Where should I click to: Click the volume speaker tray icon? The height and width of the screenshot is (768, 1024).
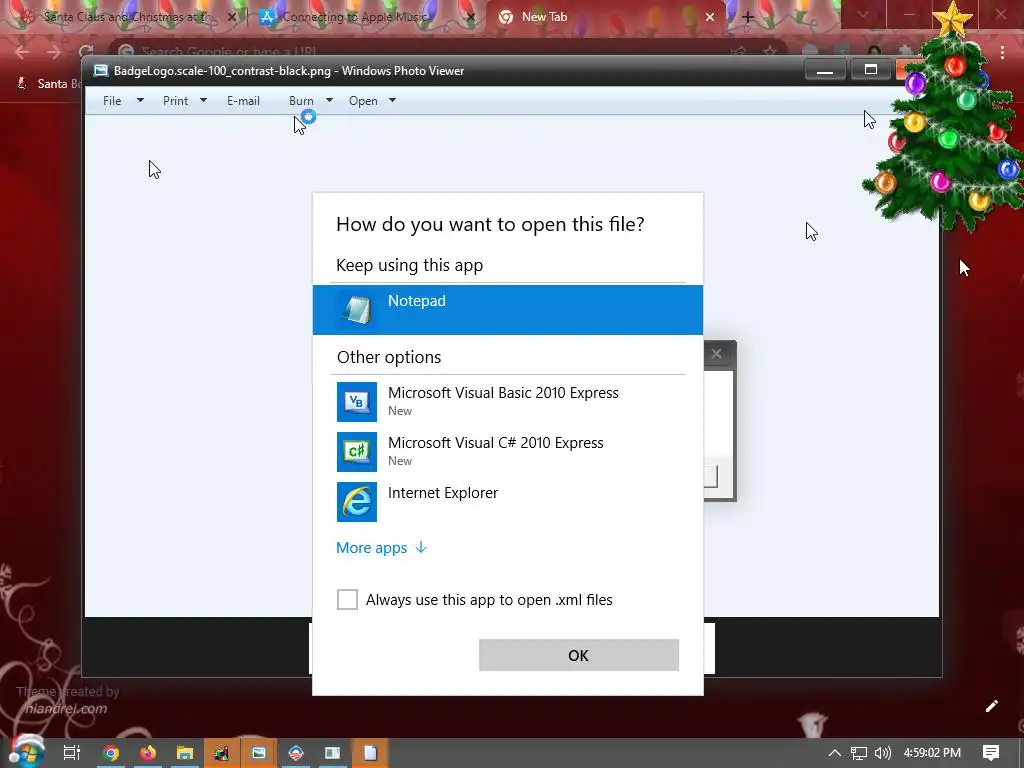point(882,753)
